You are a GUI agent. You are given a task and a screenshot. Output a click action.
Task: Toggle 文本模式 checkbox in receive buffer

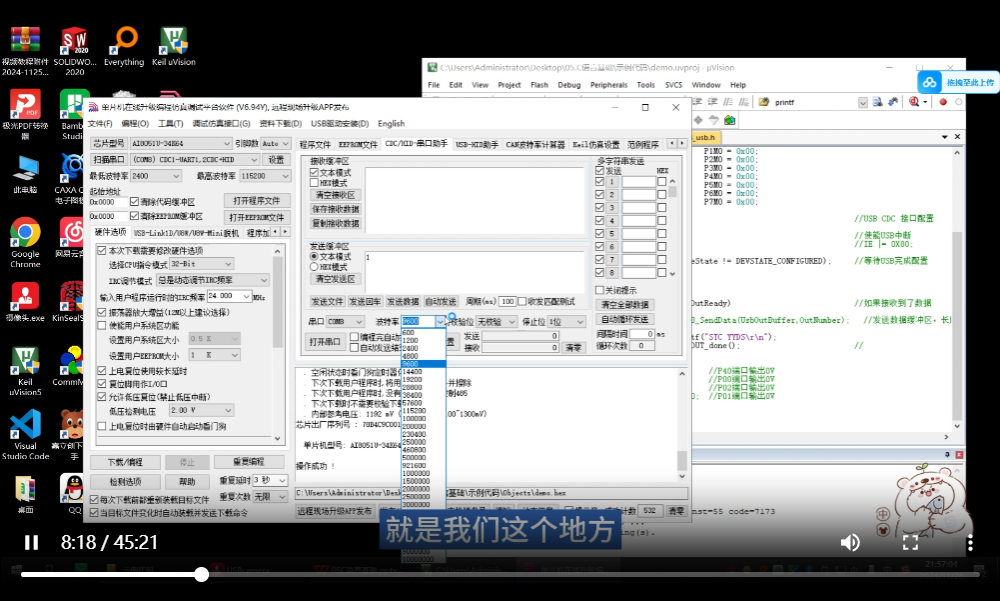coord(314,173)
